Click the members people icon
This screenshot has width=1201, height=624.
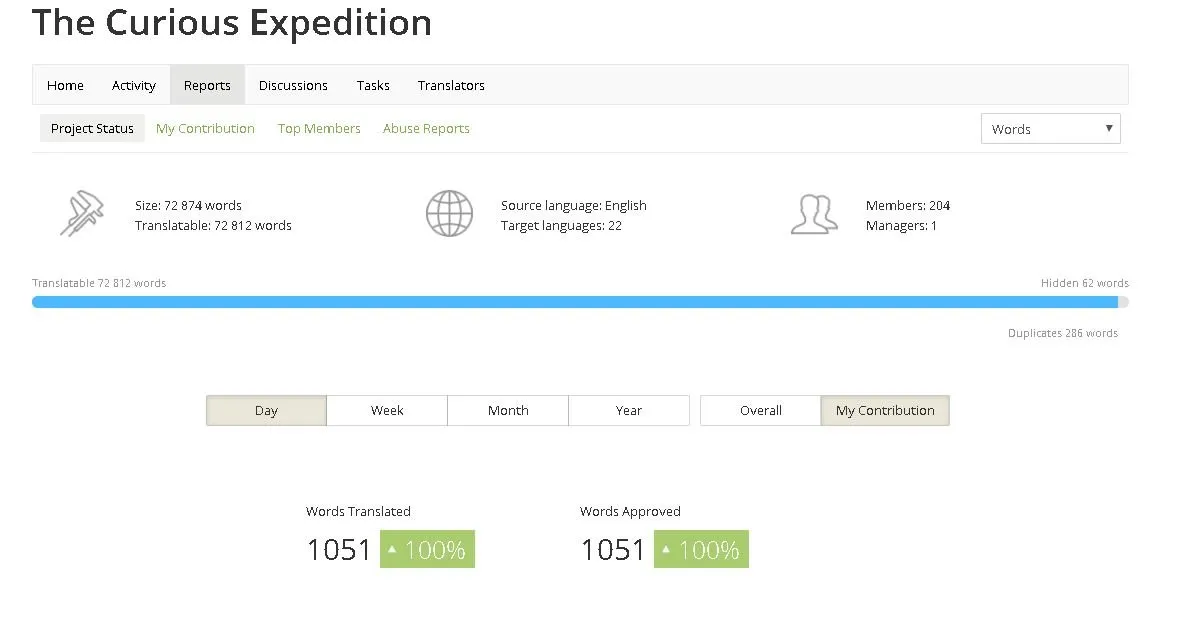point(813,214)
